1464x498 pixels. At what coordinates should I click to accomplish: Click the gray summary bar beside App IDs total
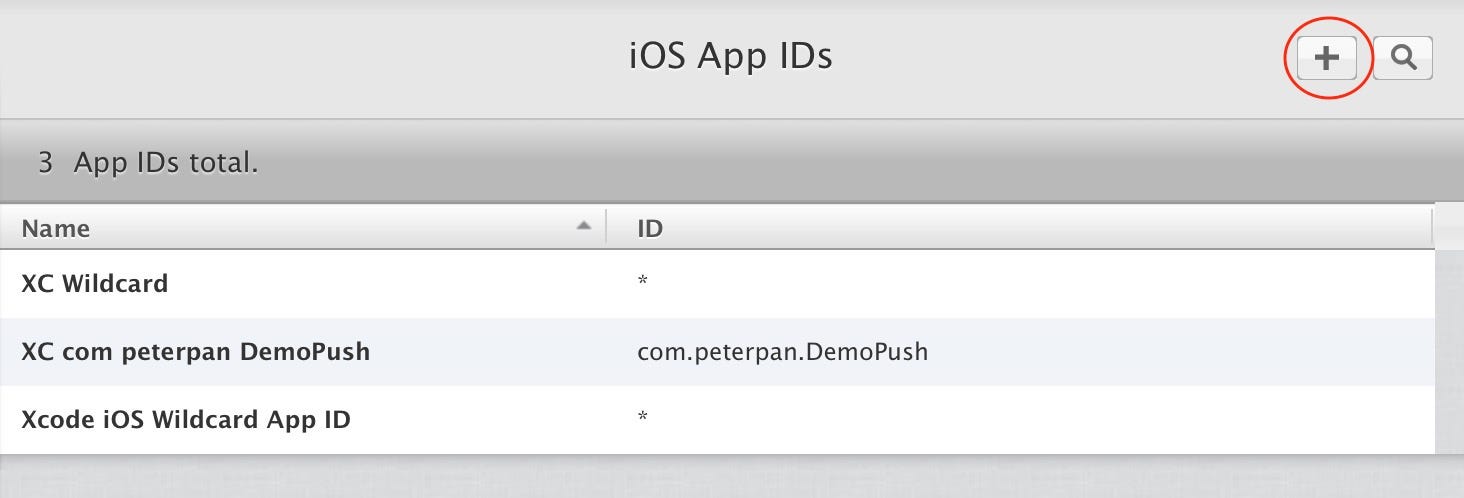[860, 163]
